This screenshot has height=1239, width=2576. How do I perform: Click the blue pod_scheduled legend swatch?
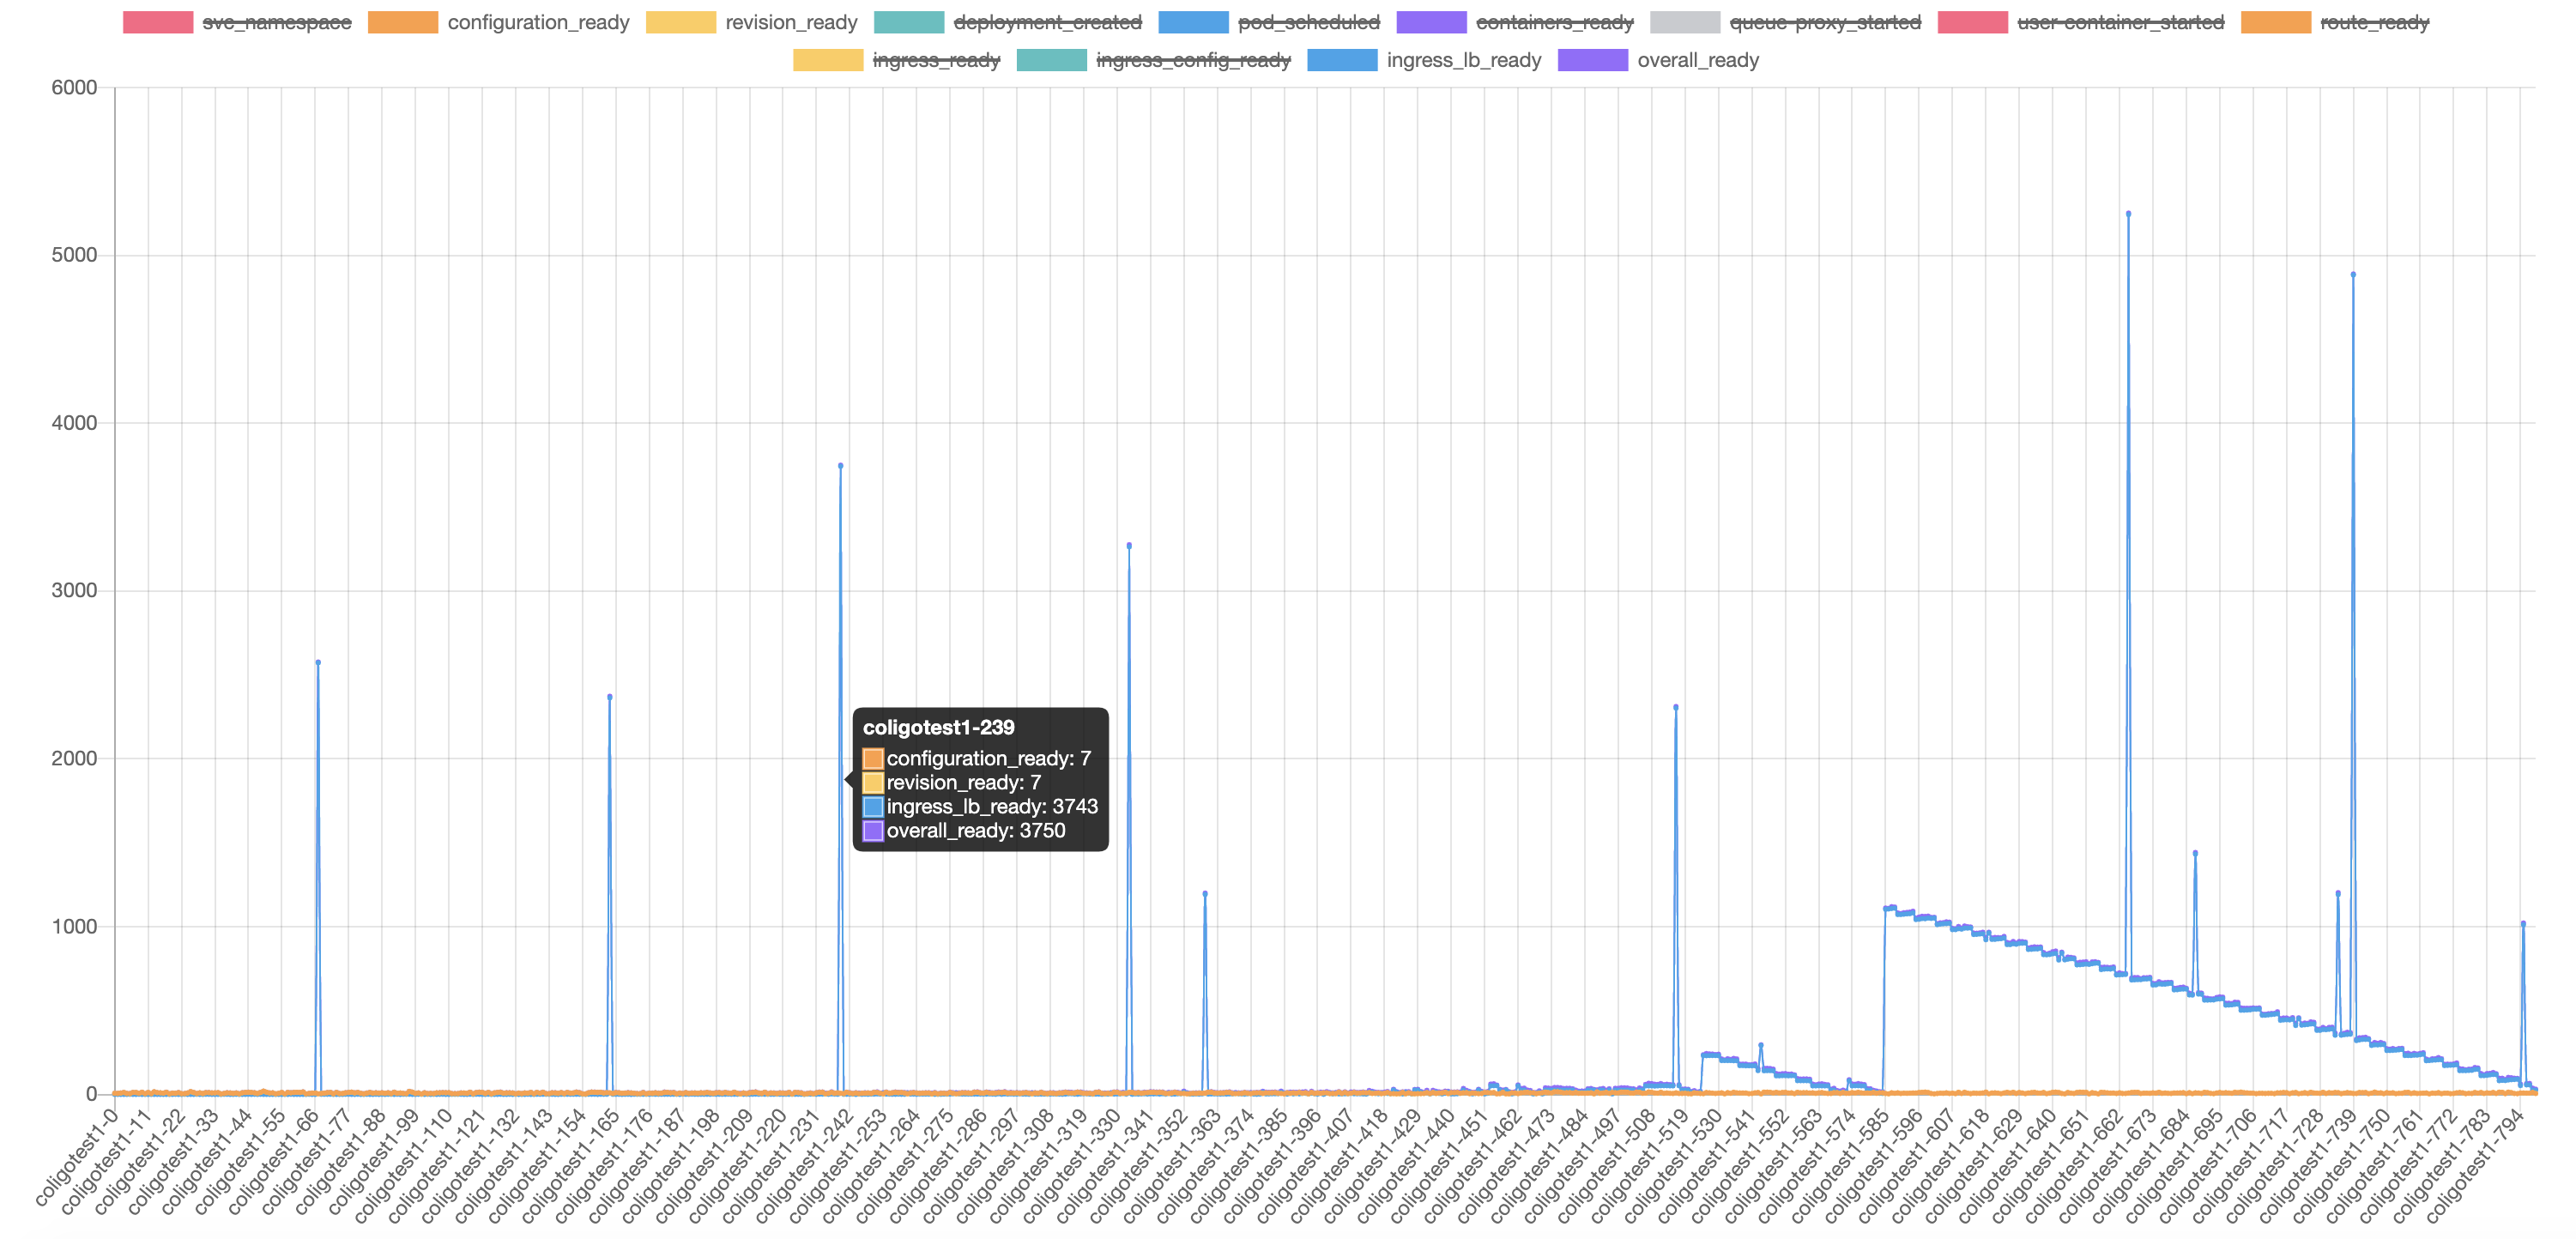click(x=1194, y=22)
